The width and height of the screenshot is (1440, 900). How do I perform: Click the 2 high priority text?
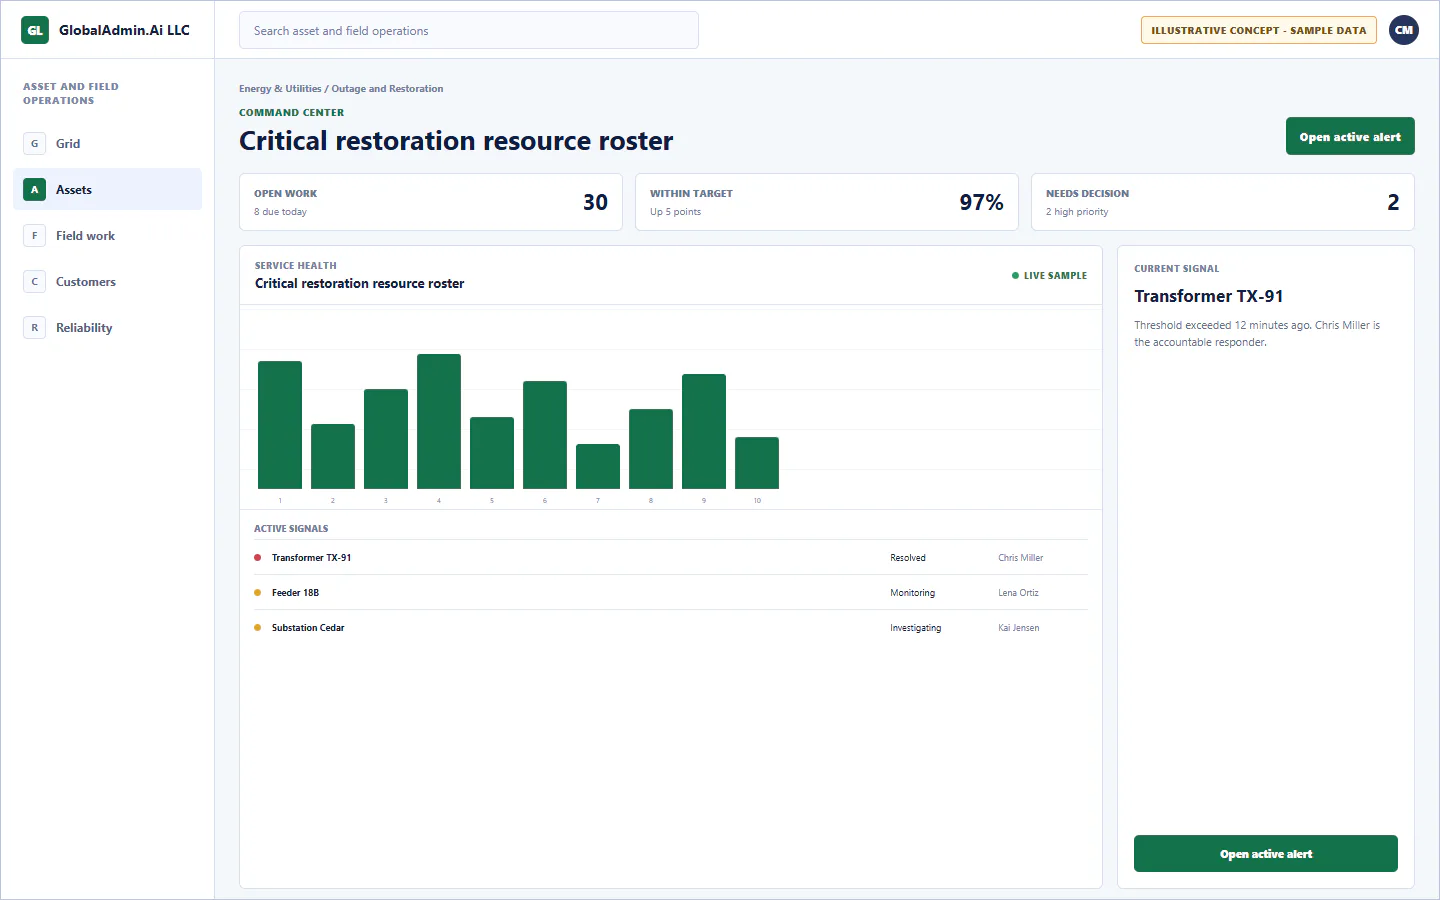click(1077, 212)
